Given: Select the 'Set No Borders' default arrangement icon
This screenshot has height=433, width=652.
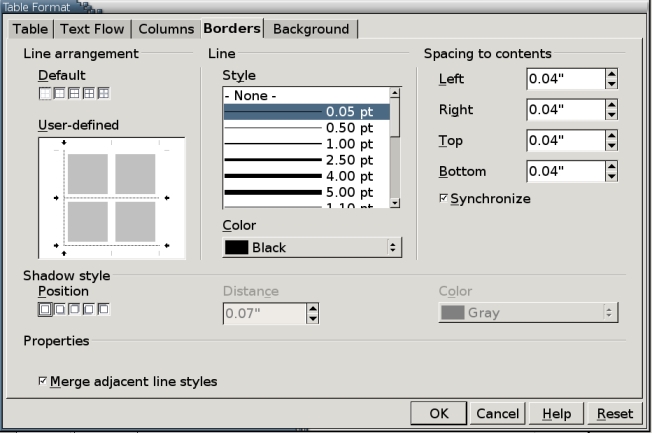Looking at the screenshot, I should pos(44,93).
